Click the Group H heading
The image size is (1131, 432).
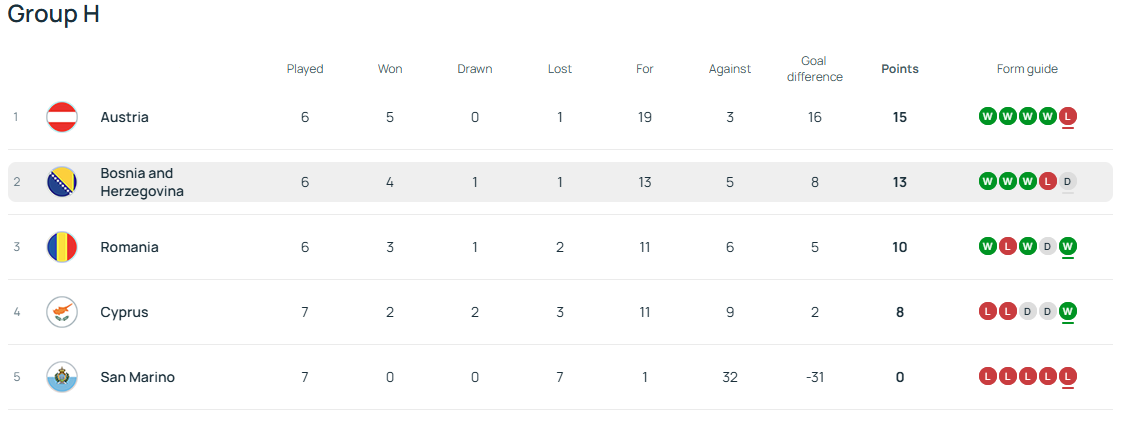tap(53, 15)
